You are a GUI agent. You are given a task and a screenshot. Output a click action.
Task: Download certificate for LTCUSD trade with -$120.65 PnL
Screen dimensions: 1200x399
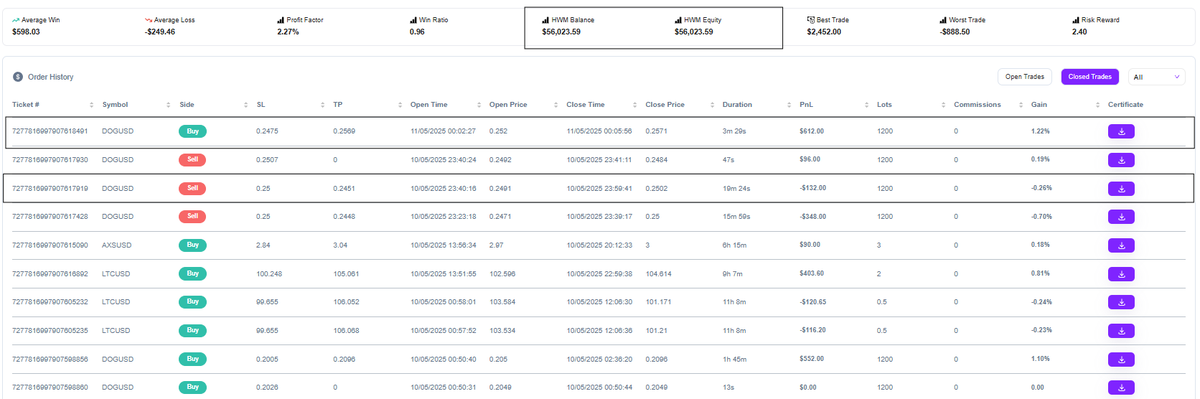pos(1121,301)
